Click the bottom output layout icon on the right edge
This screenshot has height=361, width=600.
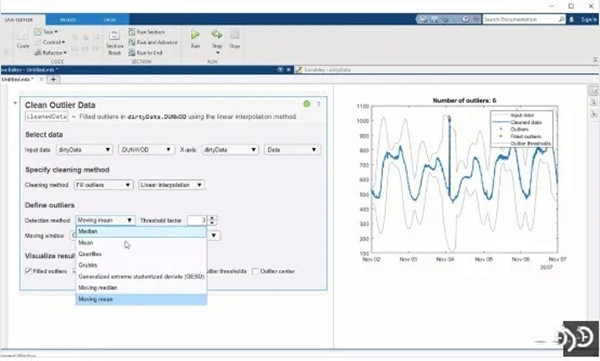pos(593,114)
